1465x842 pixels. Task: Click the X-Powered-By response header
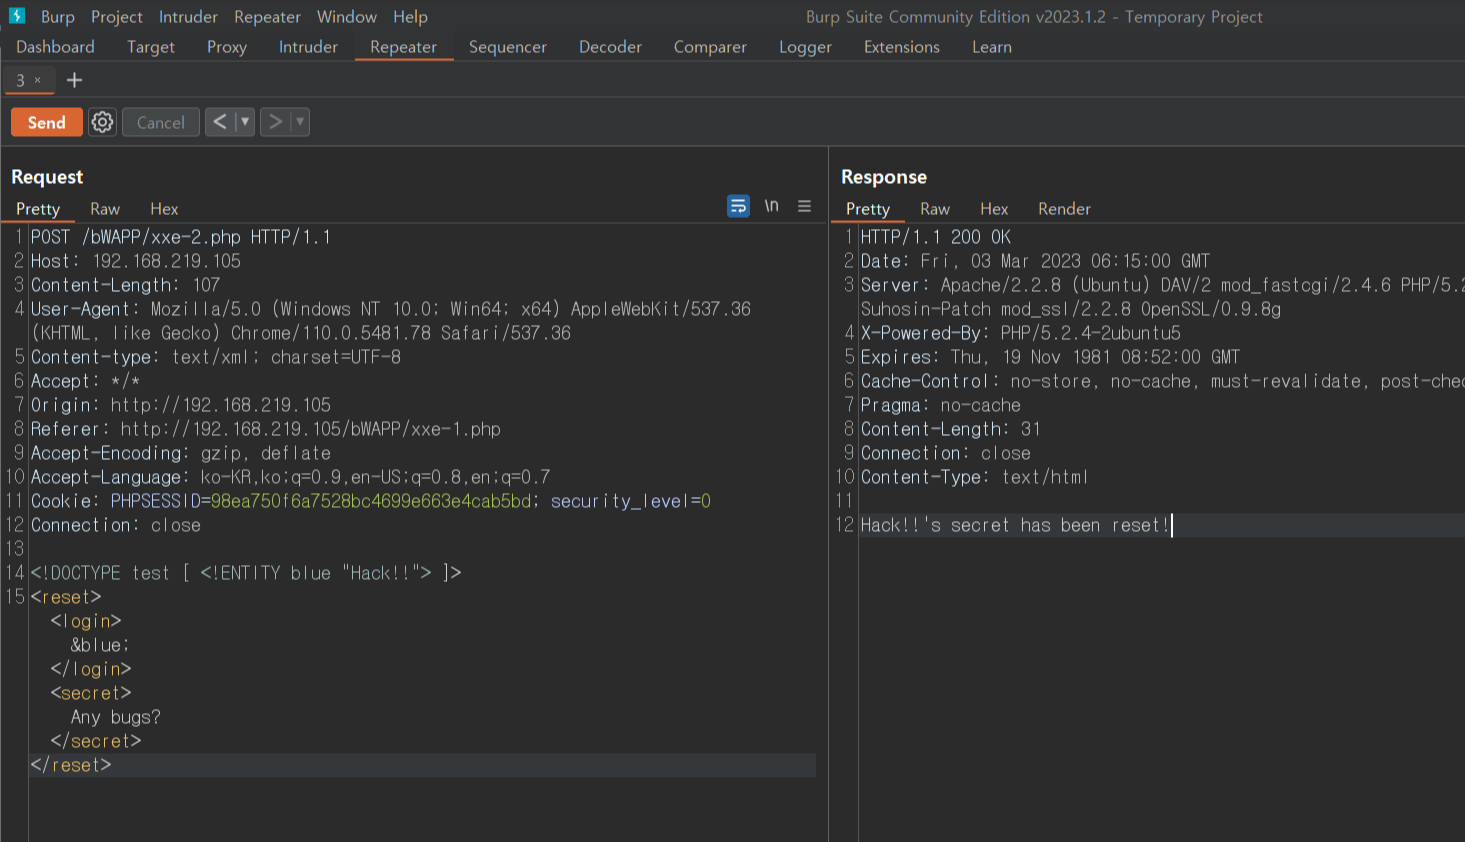[1020, 333]
